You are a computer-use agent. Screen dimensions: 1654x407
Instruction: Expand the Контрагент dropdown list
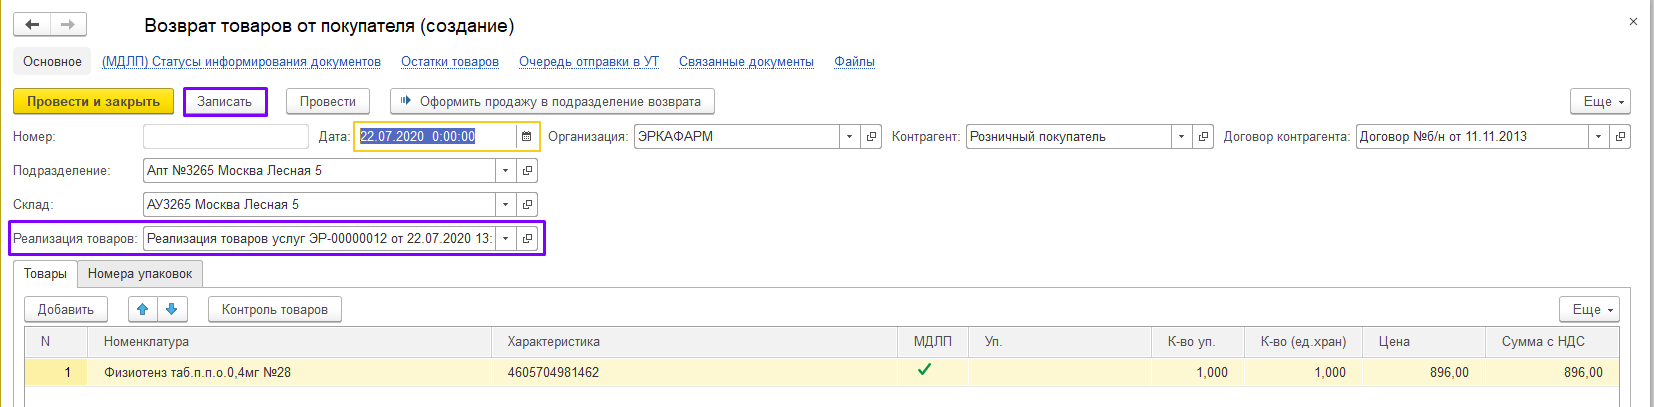click(1181, 136)
